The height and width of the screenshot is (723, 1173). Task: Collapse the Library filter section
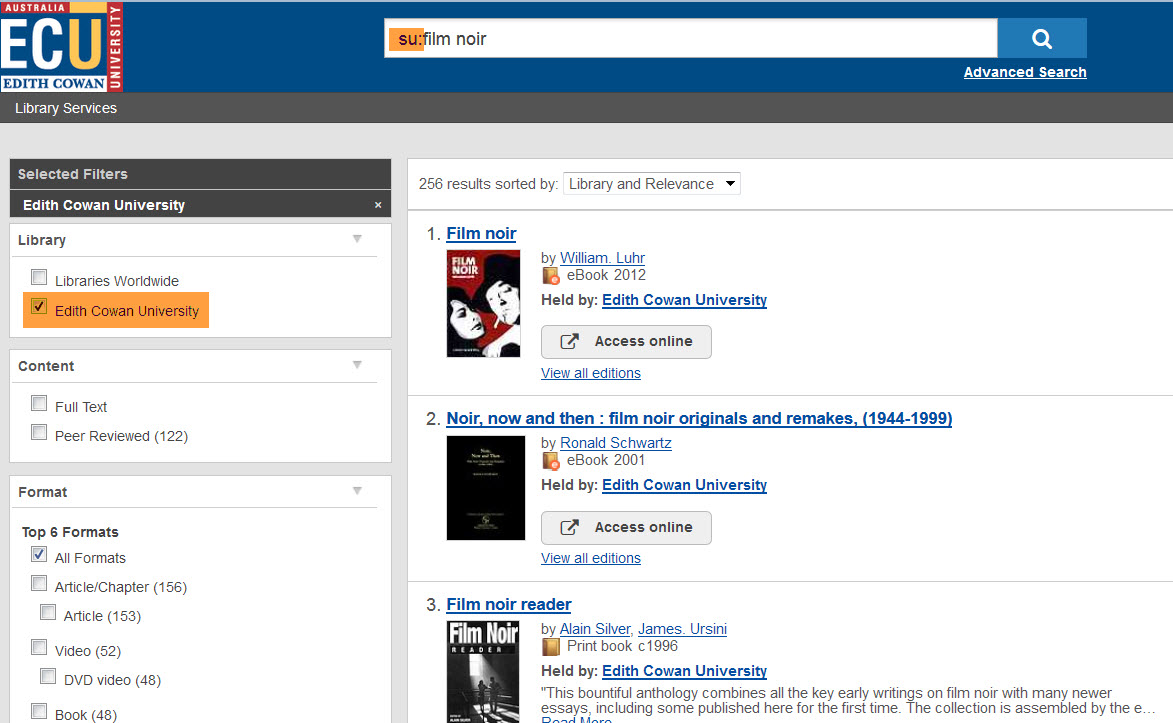[357, 240]
